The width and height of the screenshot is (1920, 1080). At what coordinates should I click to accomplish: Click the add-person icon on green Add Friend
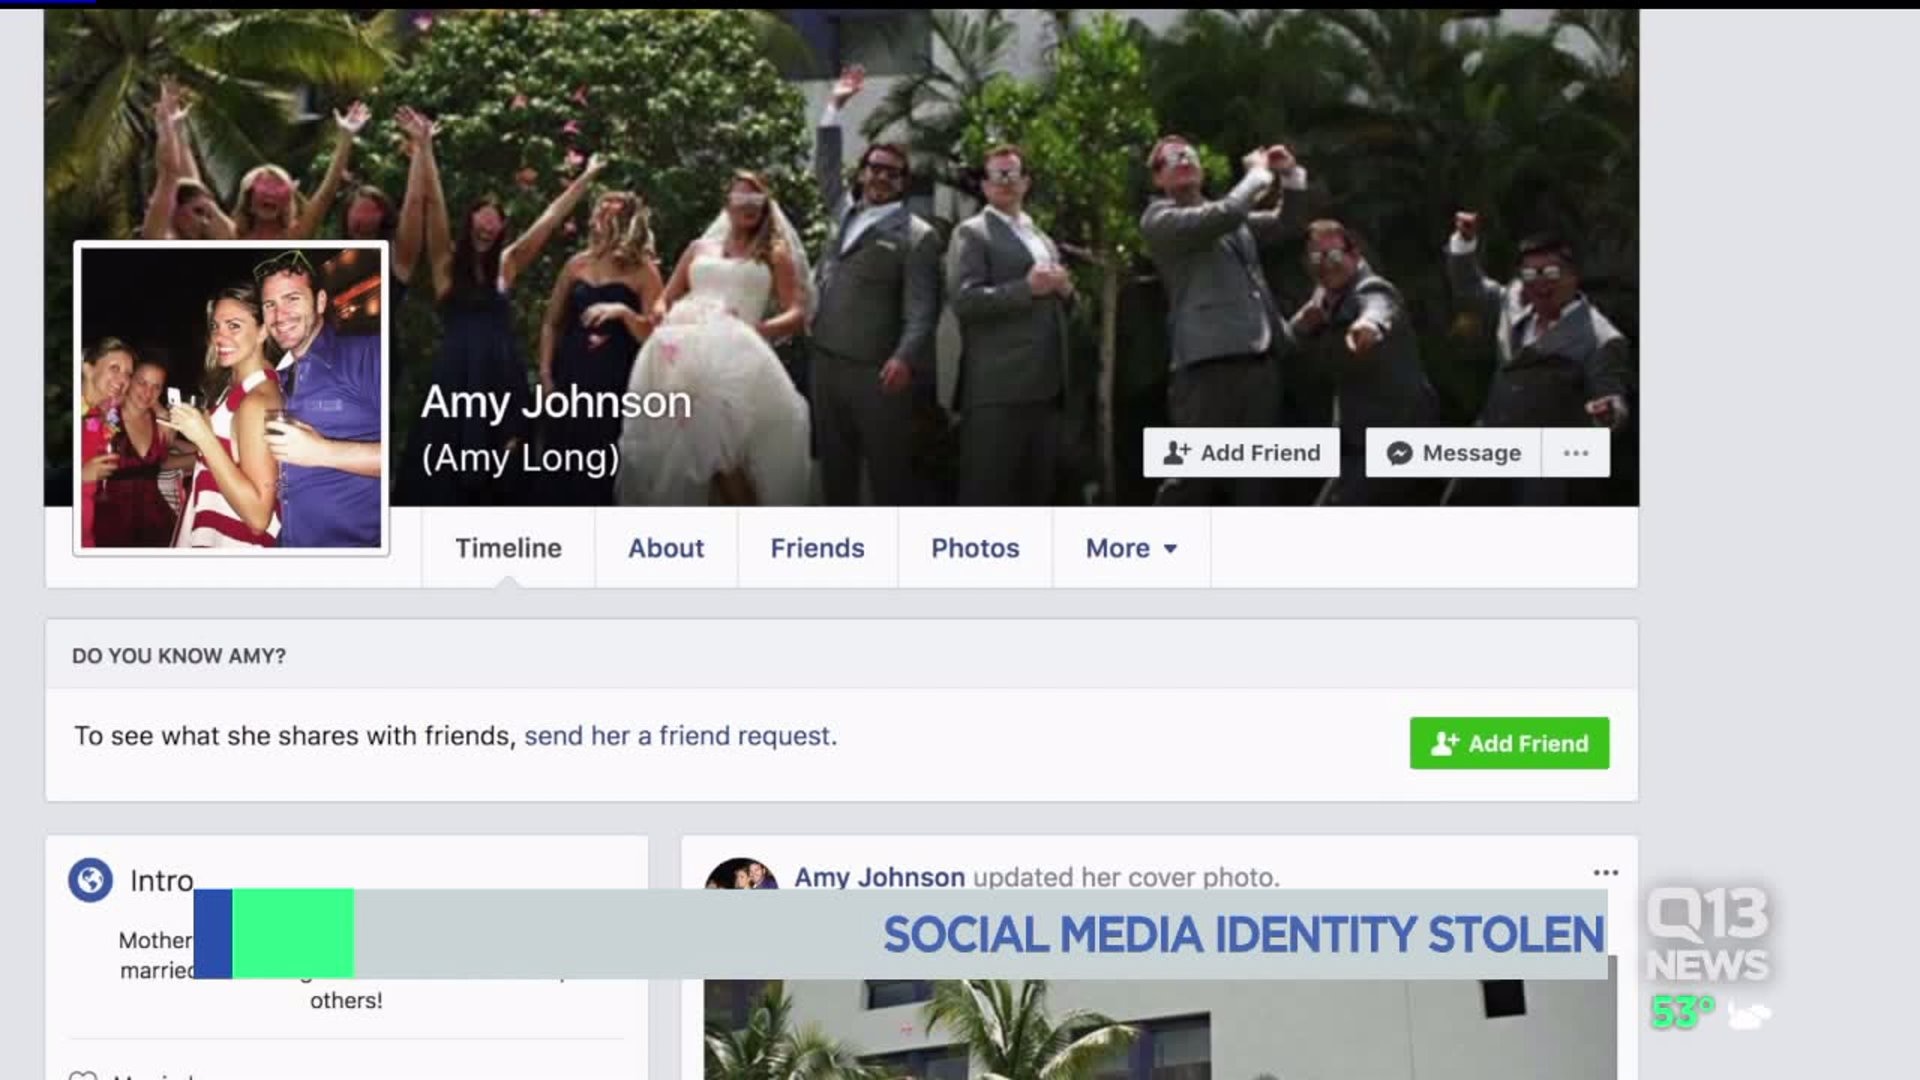click(1444, 743)
